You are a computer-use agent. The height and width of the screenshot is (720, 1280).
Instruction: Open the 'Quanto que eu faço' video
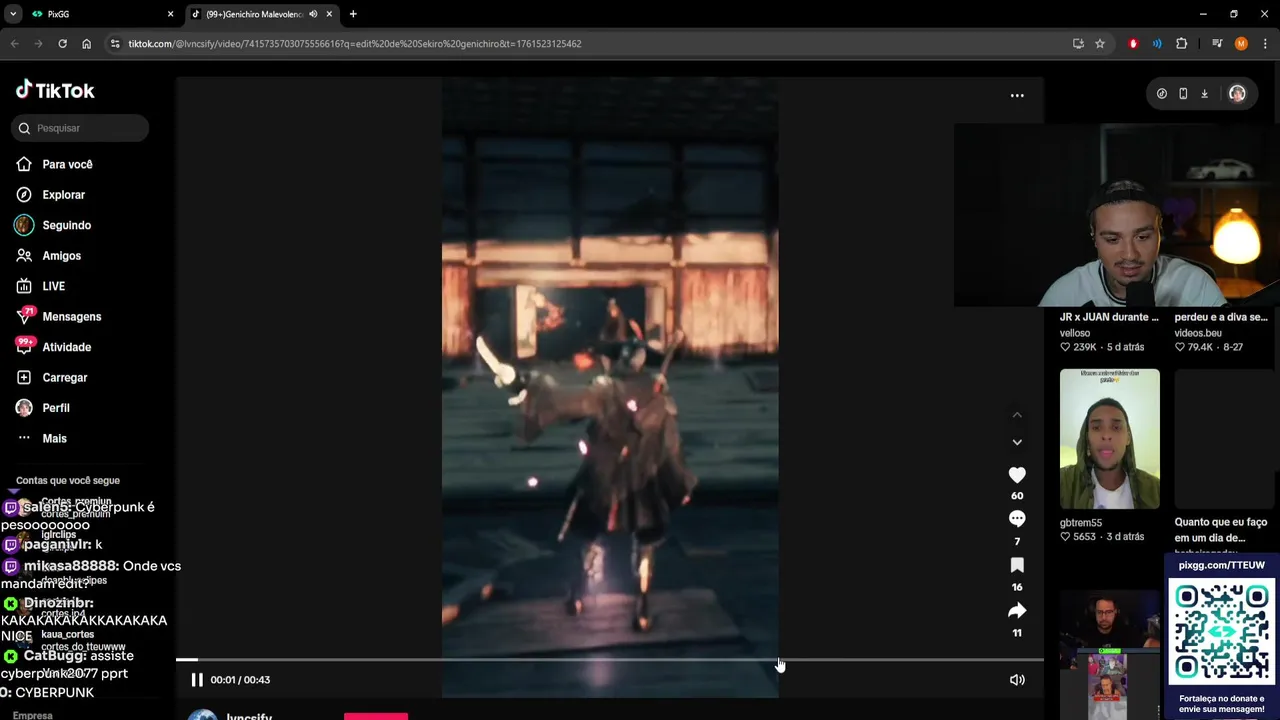[1221, 530]
